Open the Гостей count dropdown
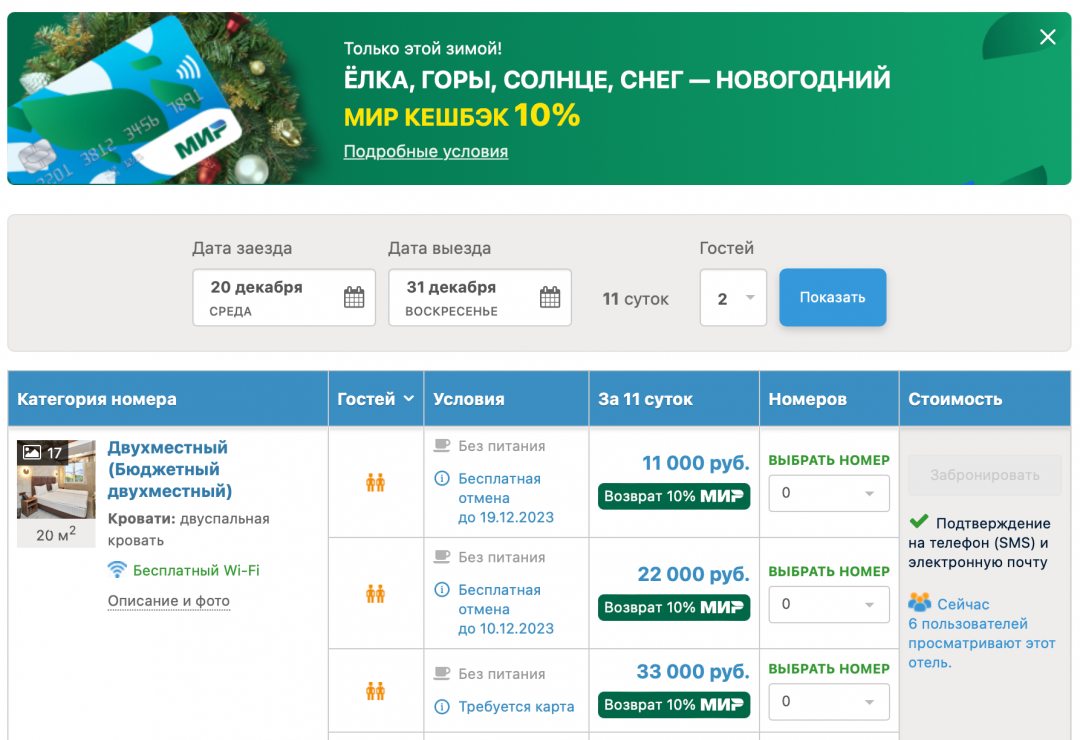 pos(733,298)
